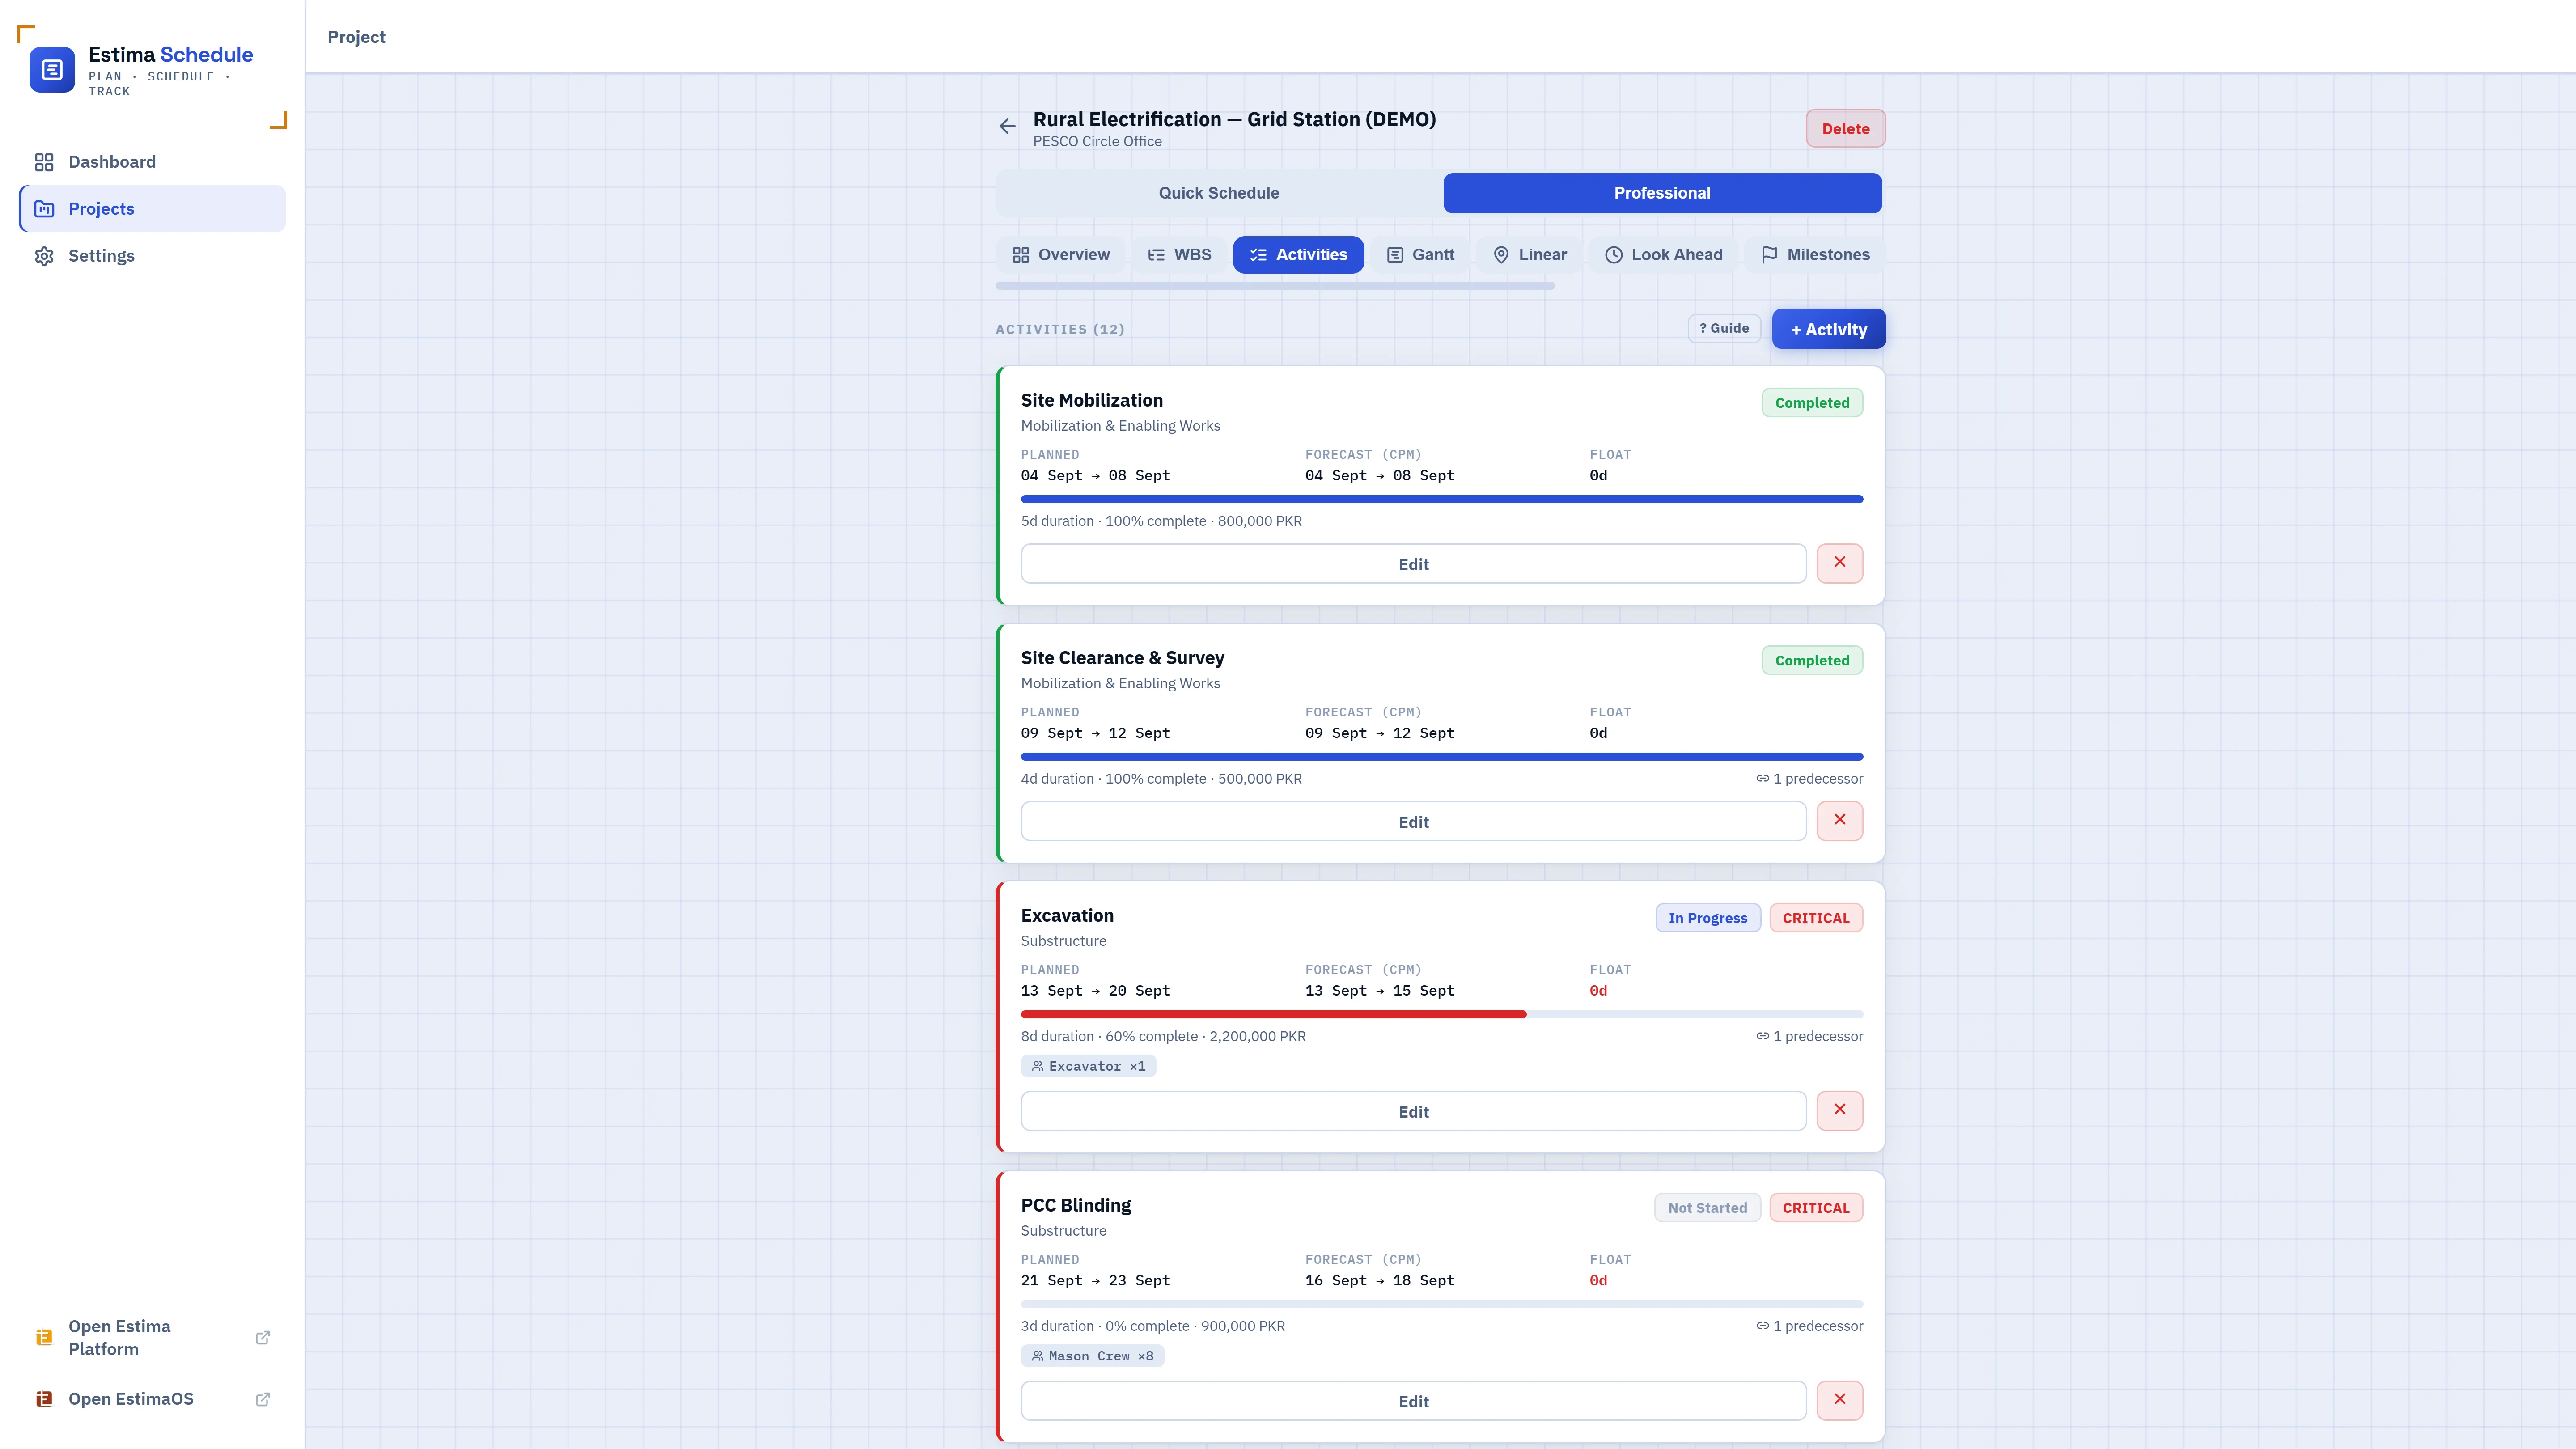Edit the Excavation activity
Viewport: 2576px width, 1449px height.
click(1413, 1111)
